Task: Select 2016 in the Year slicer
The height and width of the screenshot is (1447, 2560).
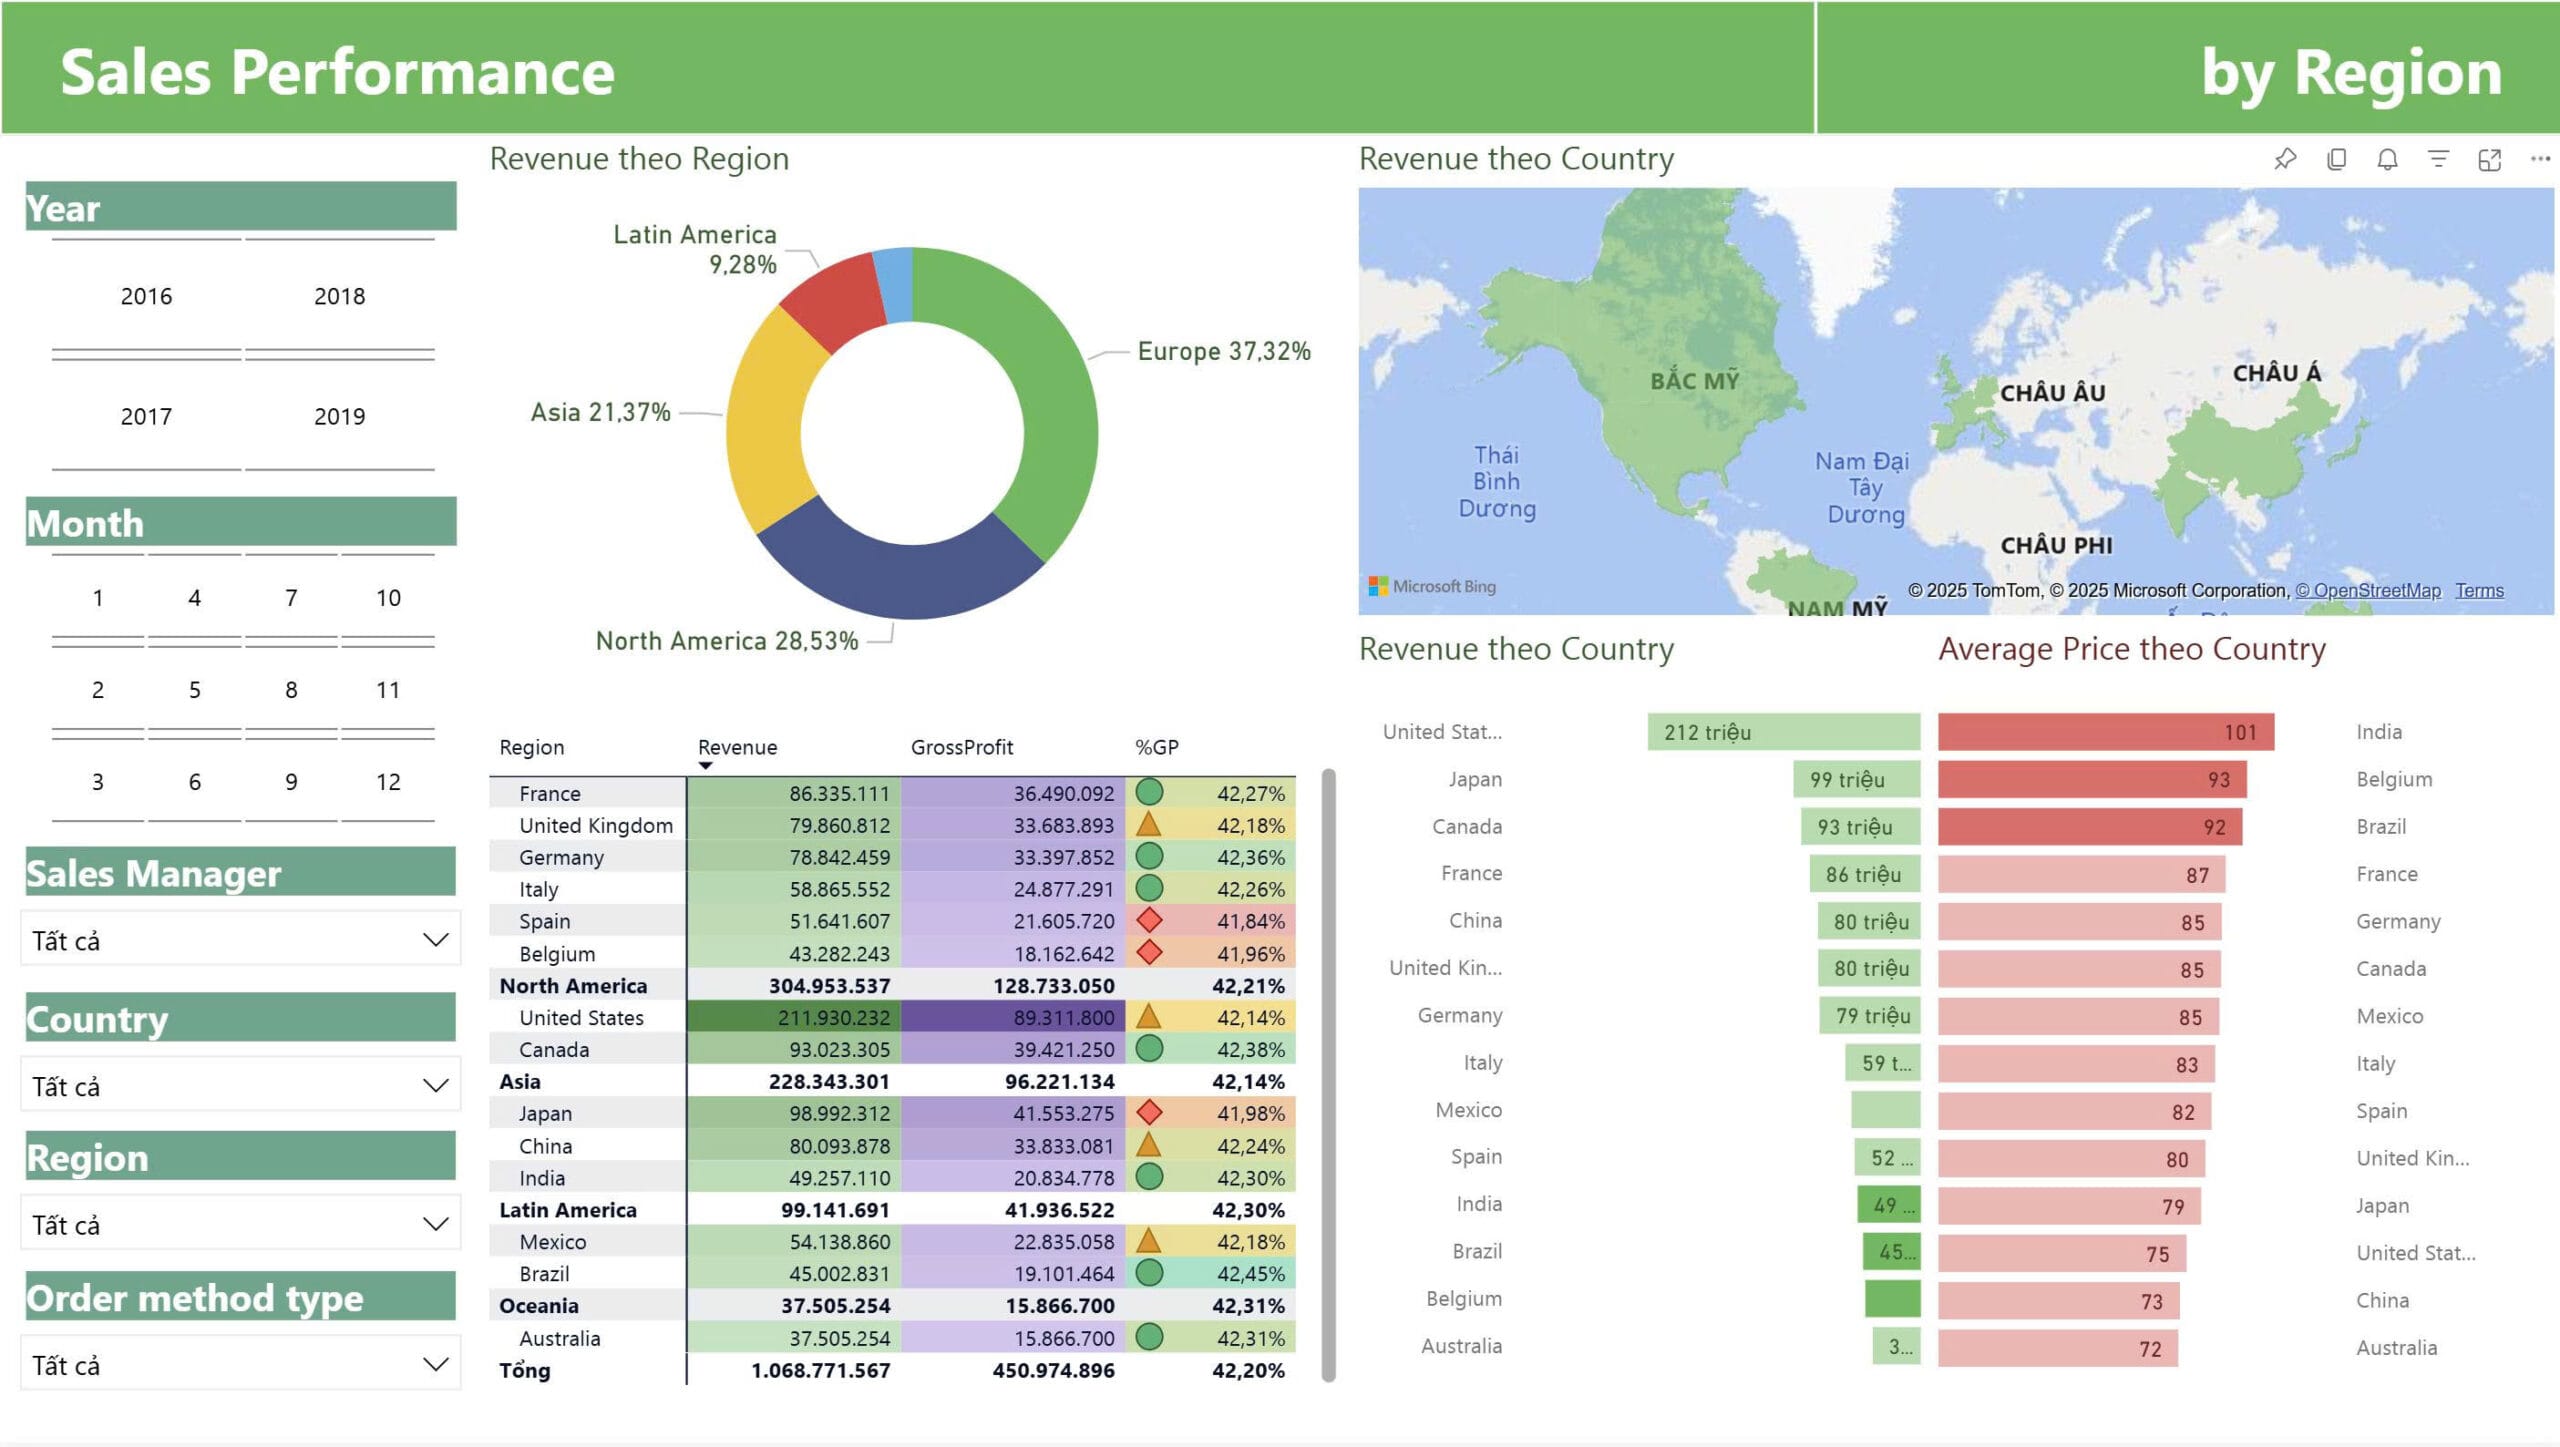Action: click(146, 296)
